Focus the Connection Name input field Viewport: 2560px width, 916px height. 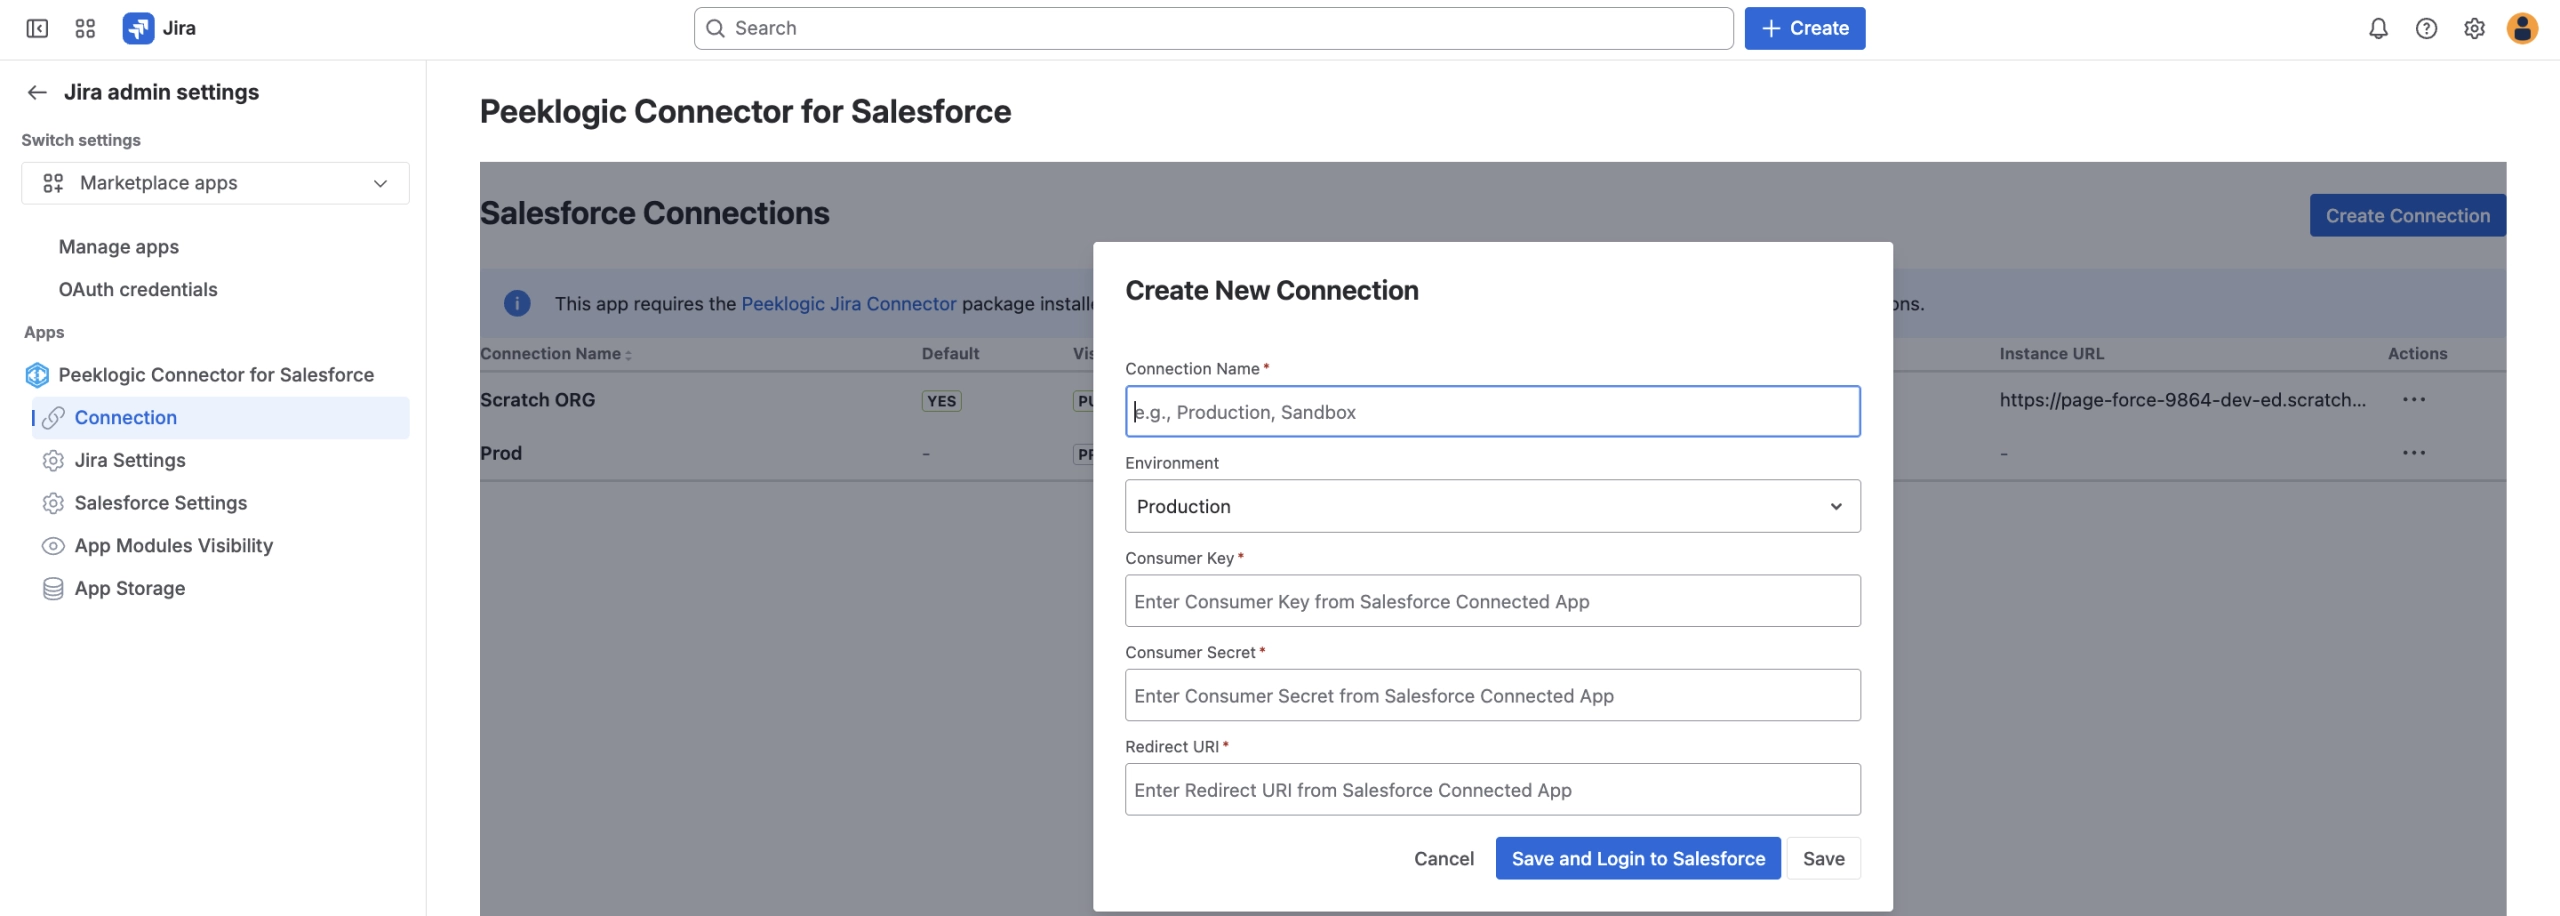coord(1492,411)
